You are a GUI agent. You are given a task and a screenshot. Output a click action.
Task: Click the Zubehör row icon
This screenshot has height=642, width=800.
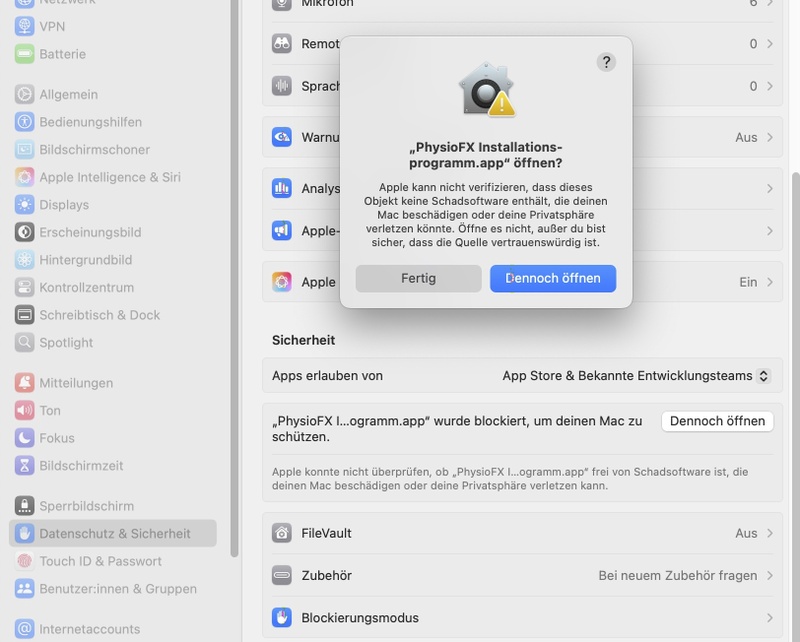coord(282,575)
